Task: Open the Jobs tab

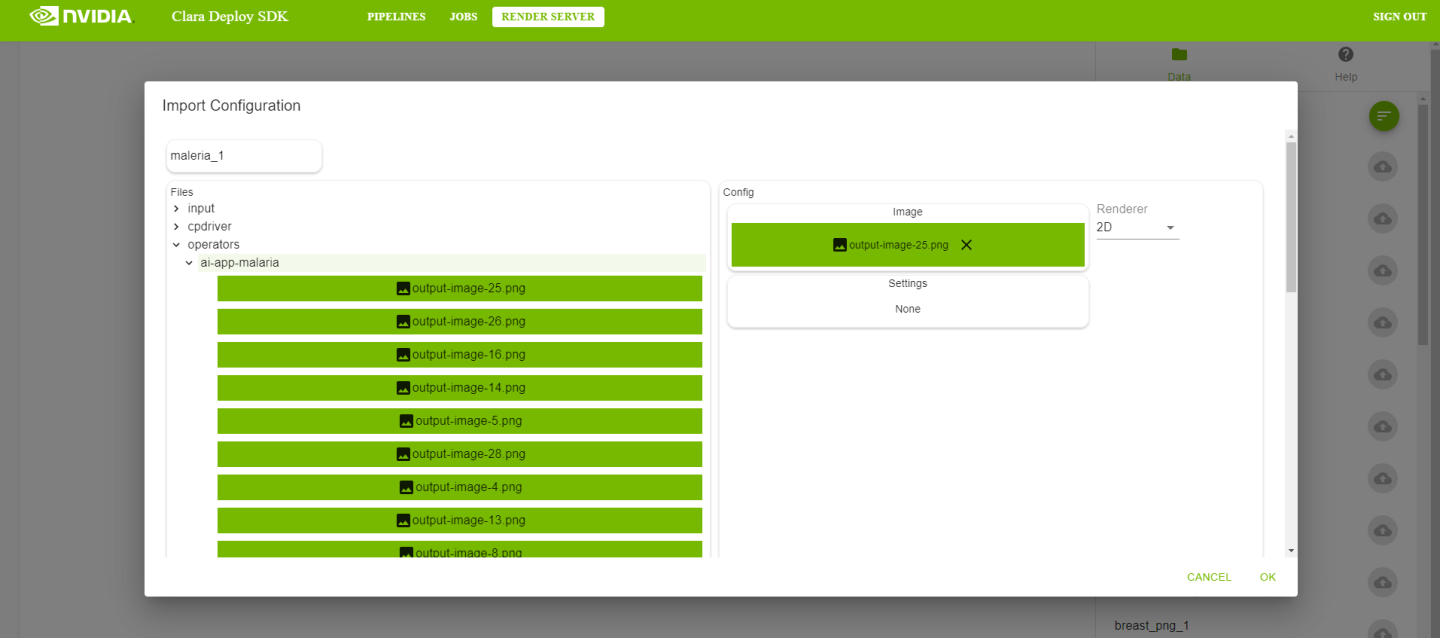Action: coord(463,17)
